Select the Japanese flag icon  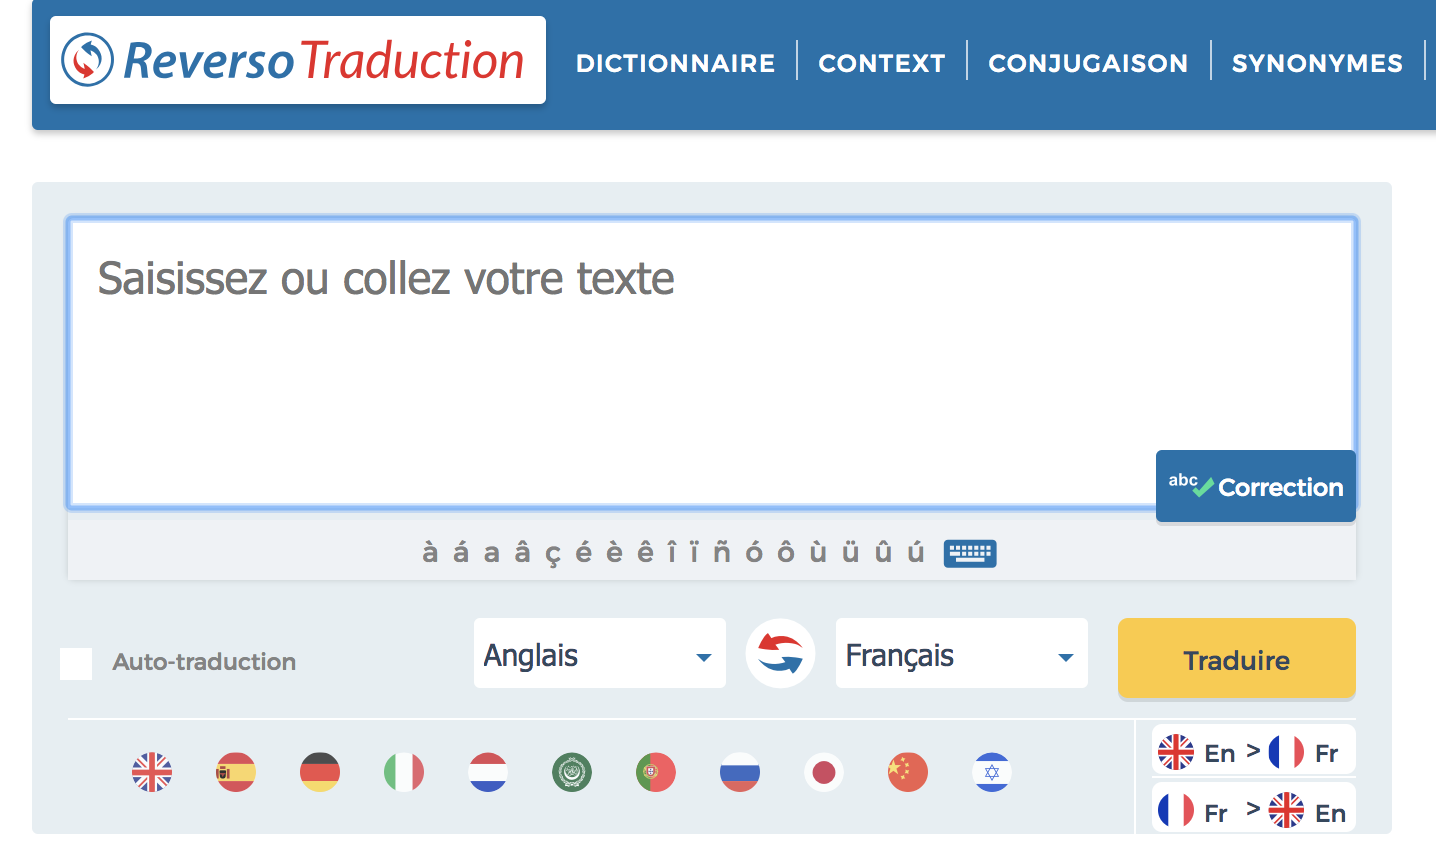click(x=824, y=772)
